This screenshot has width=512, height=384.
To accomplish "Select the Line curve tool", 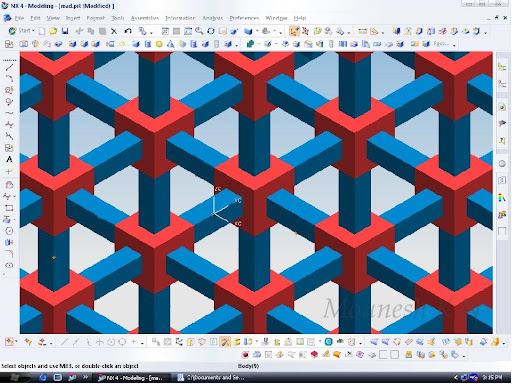I will click(9, 67).
